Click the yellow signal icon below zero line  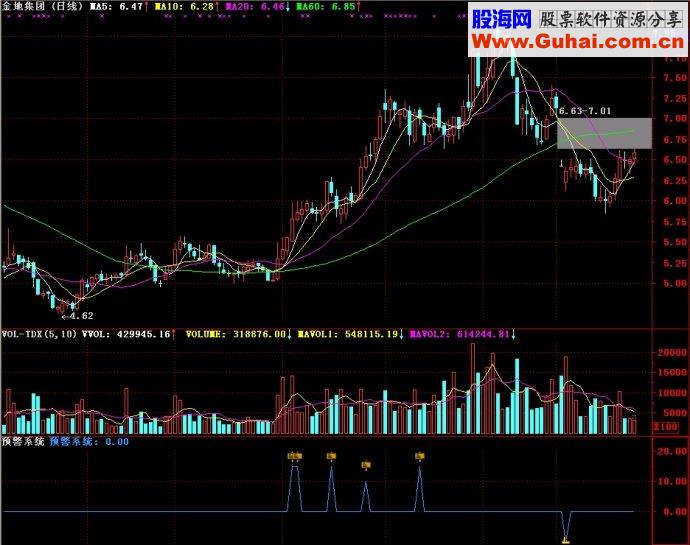click(x=566, y=540)
